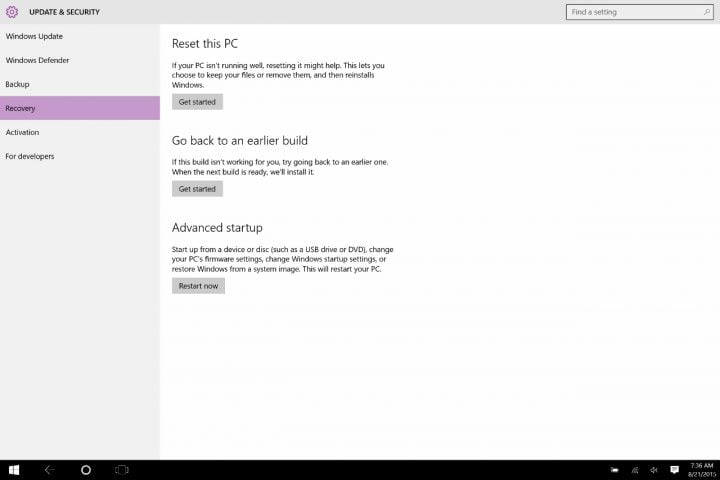Click Get started under Reset this PC
This screenshot has width=720, height=480.
[x=197, y=102]
